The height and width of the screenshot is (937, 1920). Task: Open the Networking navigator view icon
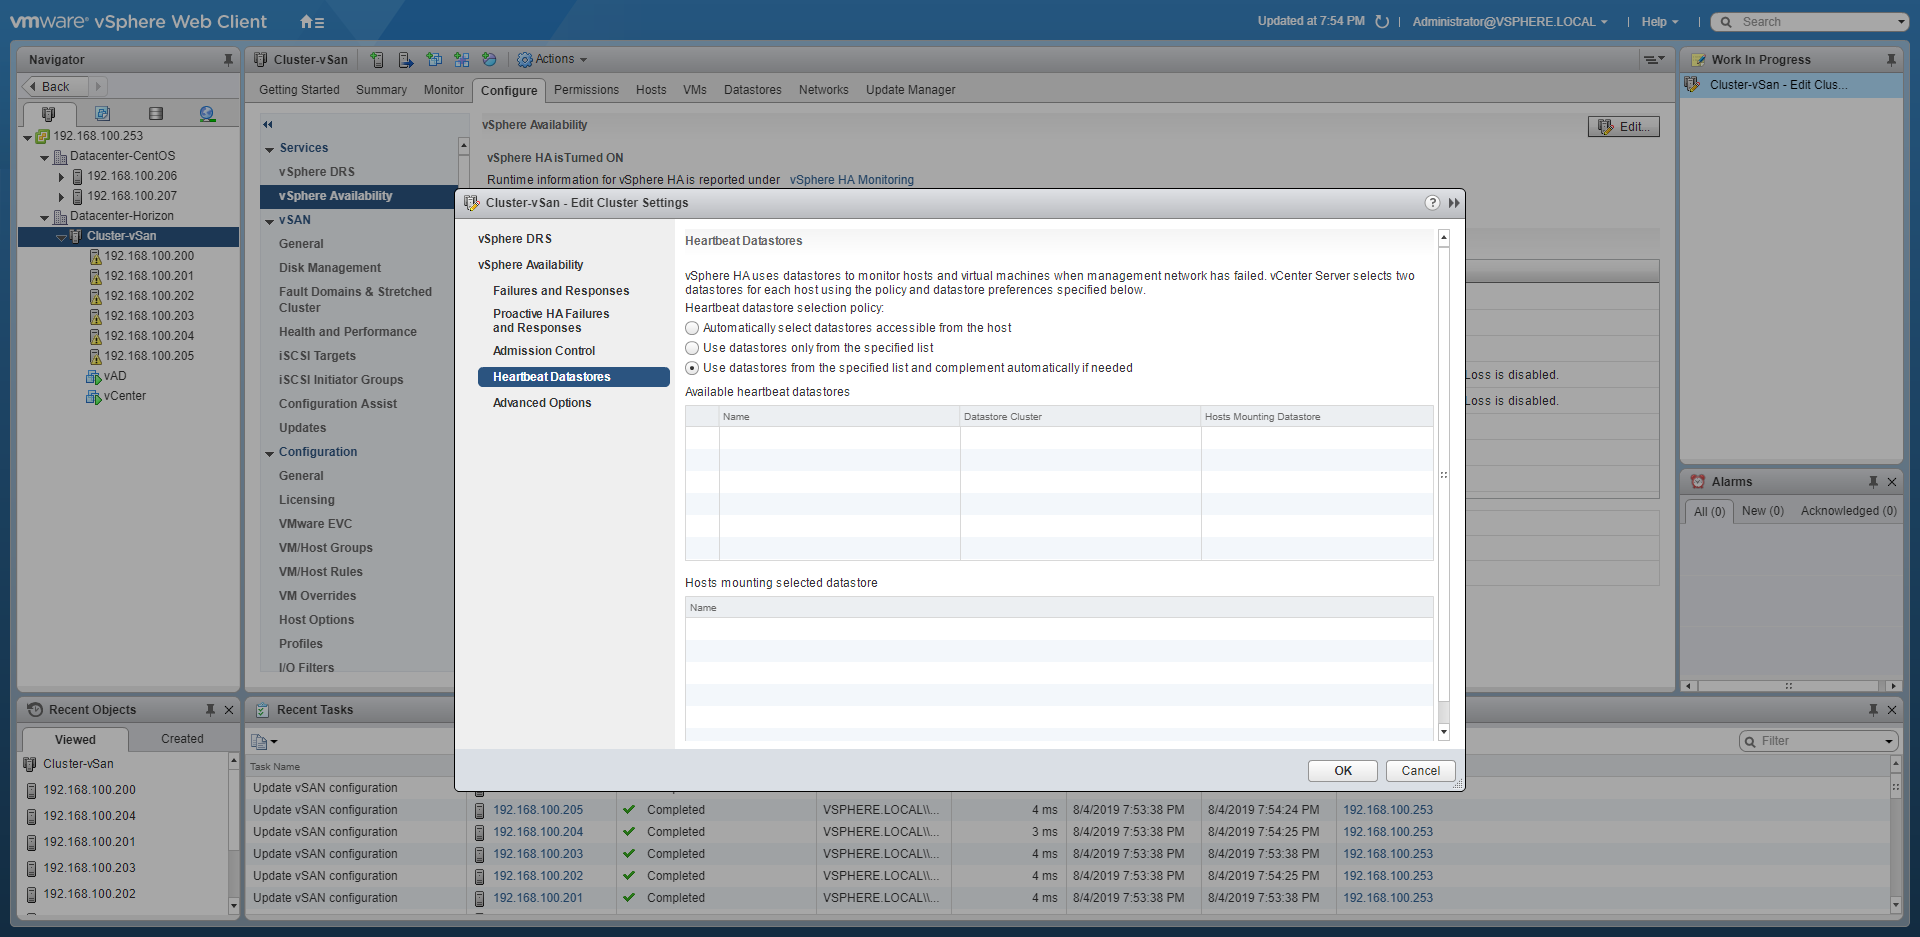207,114
